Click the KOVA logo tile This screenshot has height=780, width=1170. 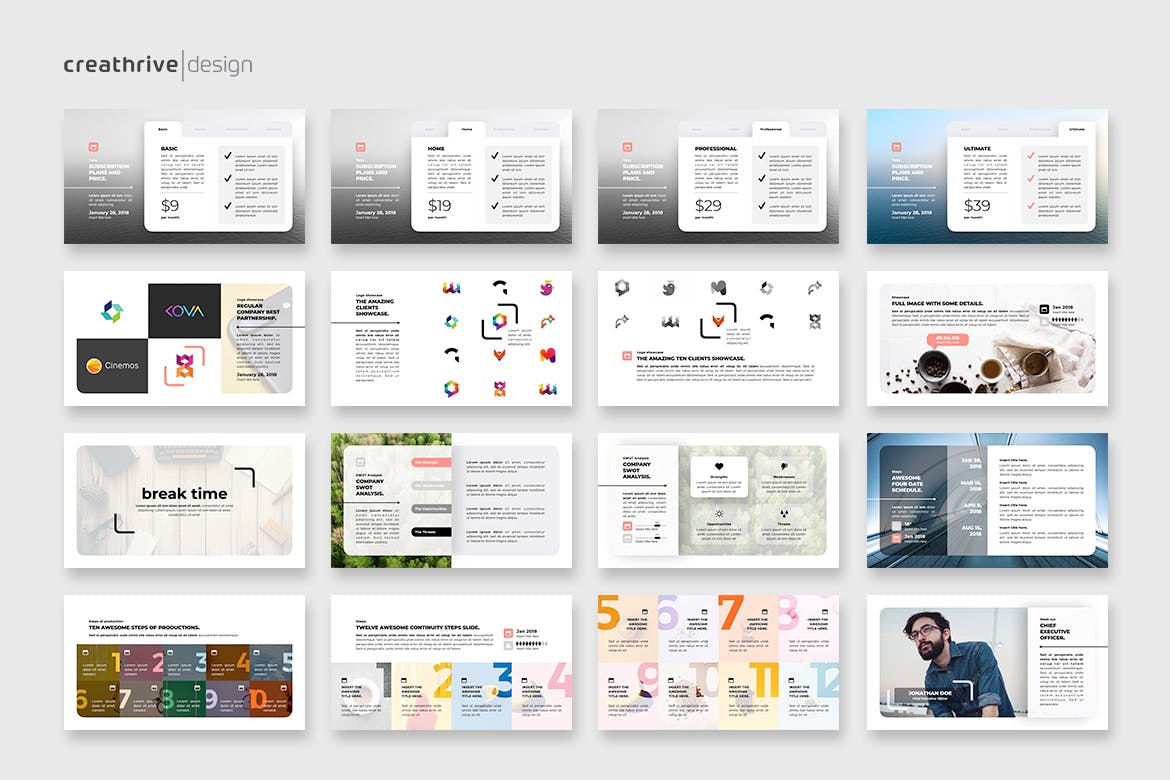pos(184,311)
